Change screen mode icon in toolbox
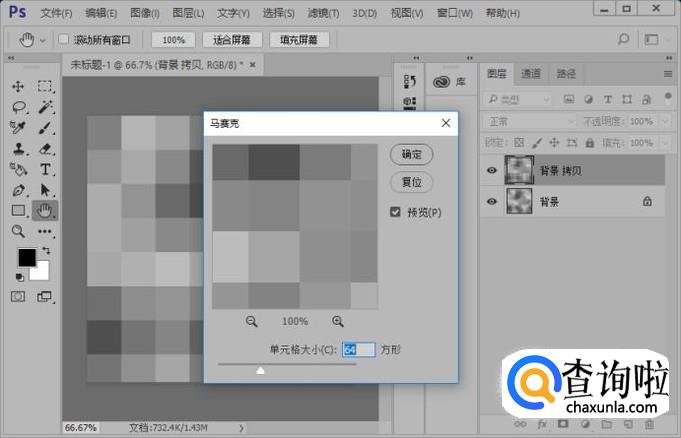Screen dimensions: 681x438 pyautogui.click(x=44, y=297)
